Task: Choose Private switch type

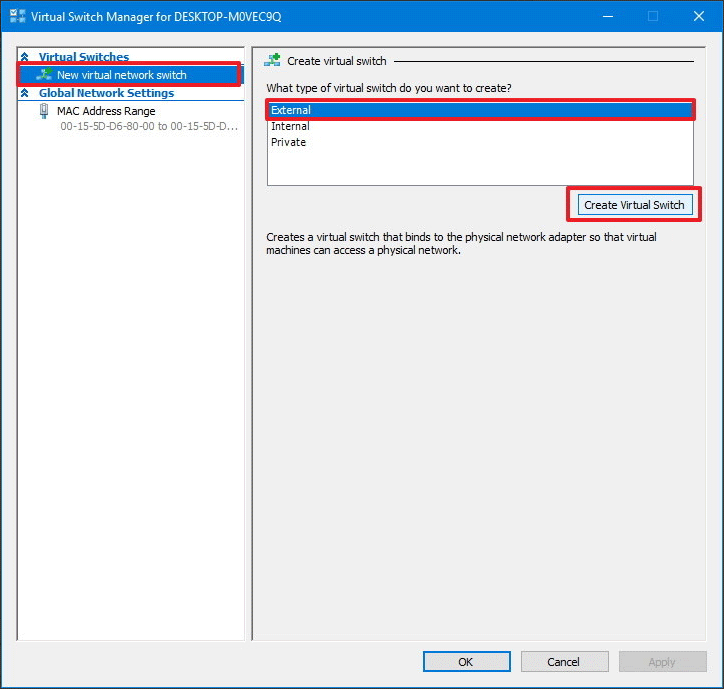Action: coord(480,142)
